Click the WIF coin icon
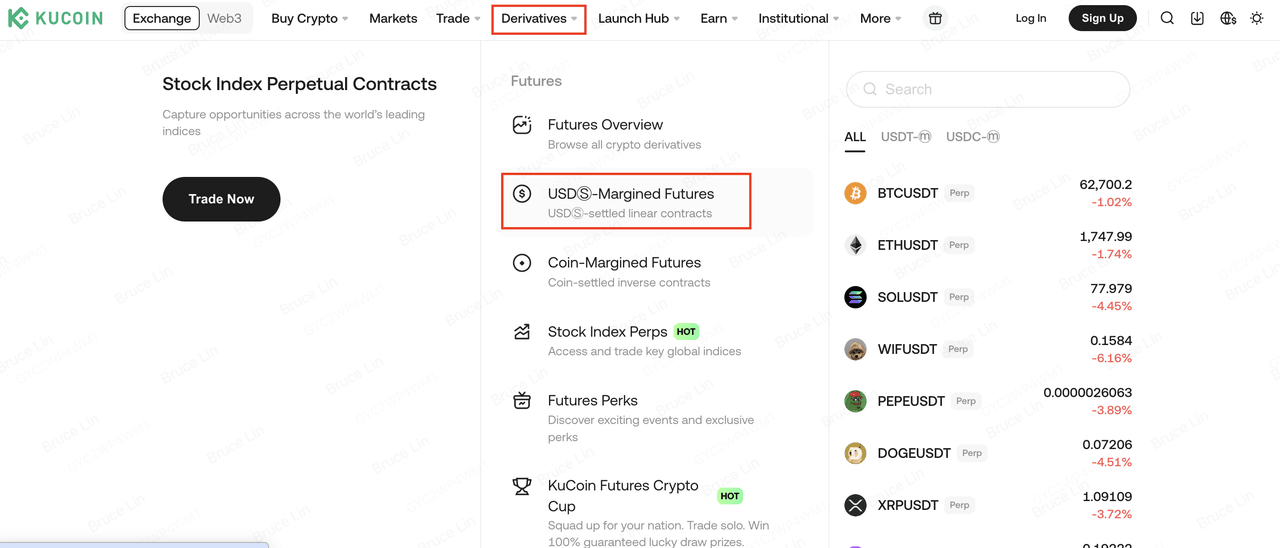Image resolution: width=1280 pixels, height=548 pixels. click(855, 349)
